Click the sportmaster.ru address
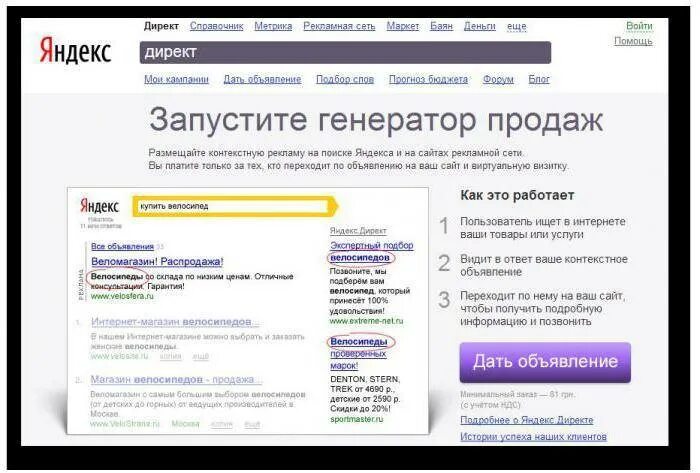This screenshot has height=473, width=700. [x=357, y=419]
